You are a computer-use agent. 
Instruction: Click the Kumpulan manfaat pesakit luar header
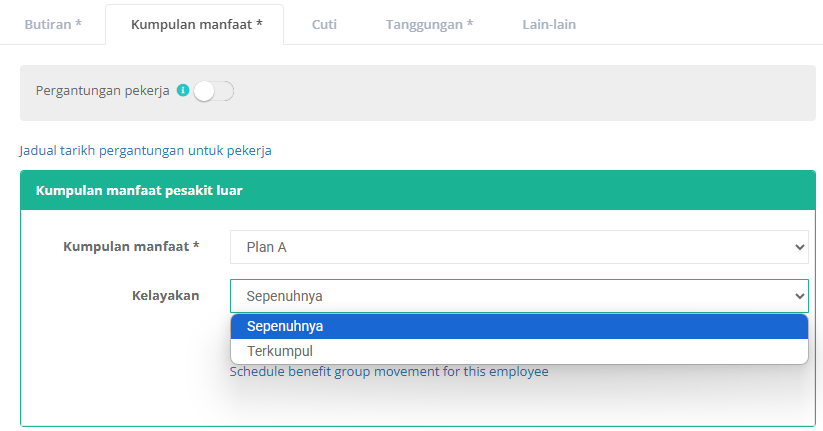139,190
